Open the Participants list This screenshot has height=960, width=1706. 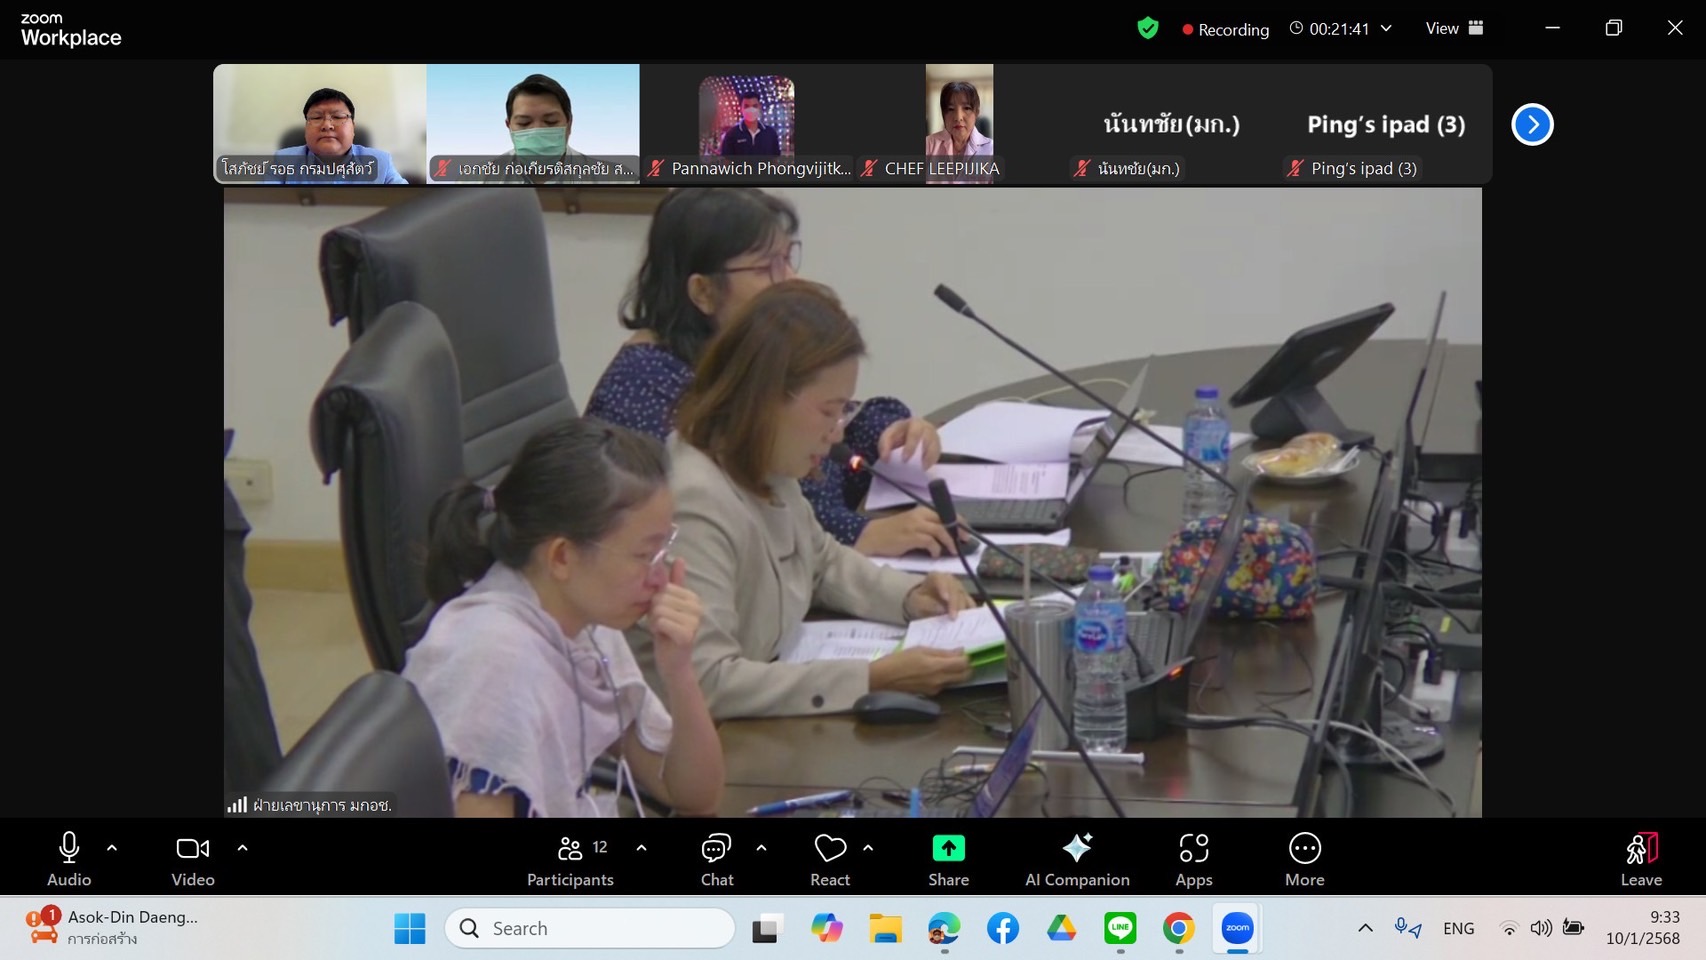coord(571,859)
